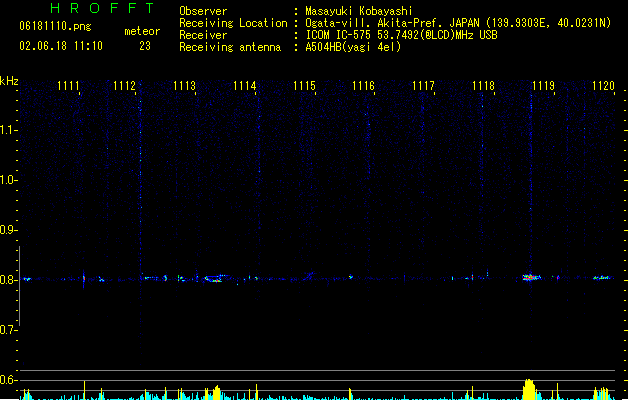Click the Receiving antenna label

point(230,47)
